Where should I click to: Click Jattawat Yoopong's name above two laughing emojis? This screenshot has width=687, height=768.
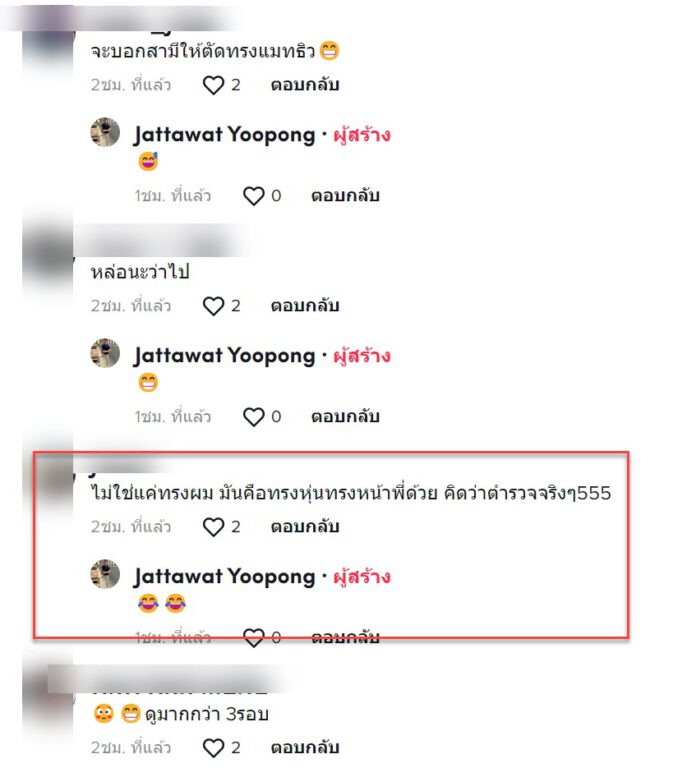(225, 576)
